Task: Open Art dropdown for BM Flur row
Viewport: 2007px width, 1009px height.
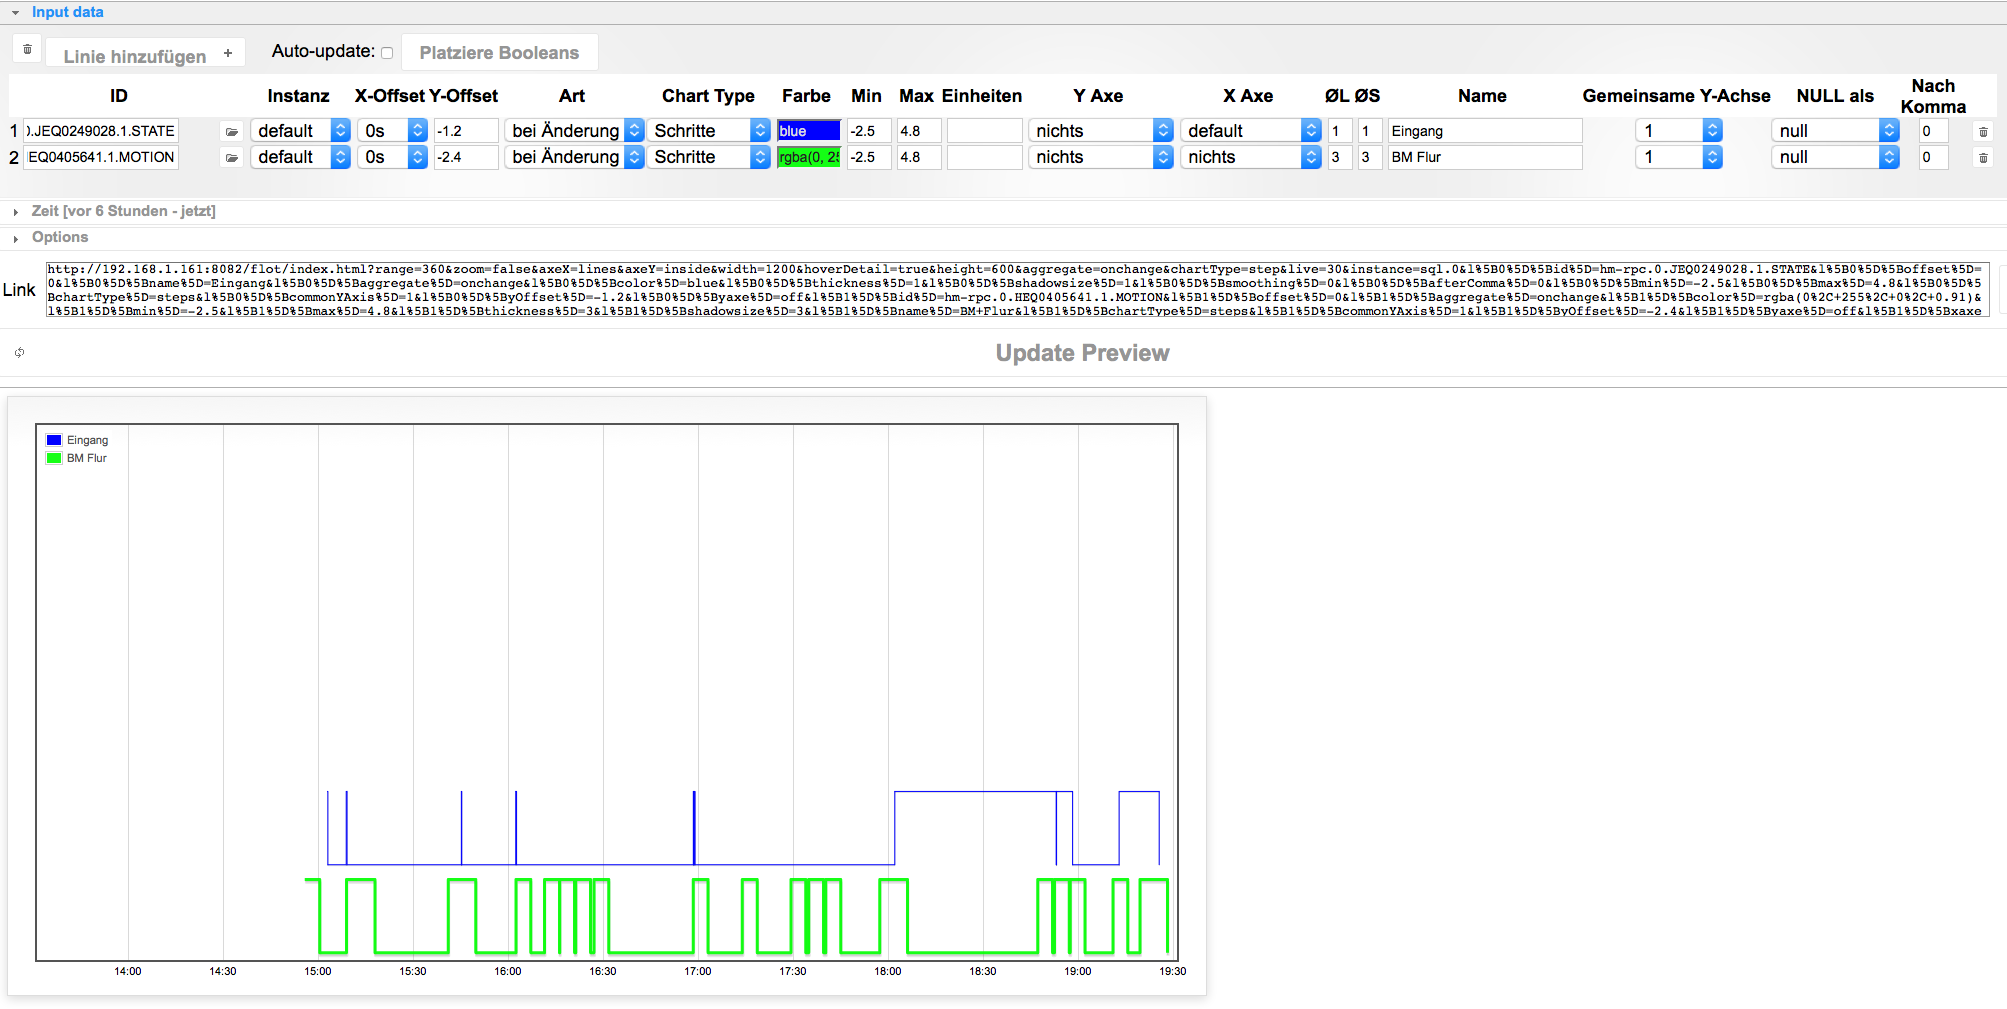Action: pyautogui.click(x=574, y=157)
